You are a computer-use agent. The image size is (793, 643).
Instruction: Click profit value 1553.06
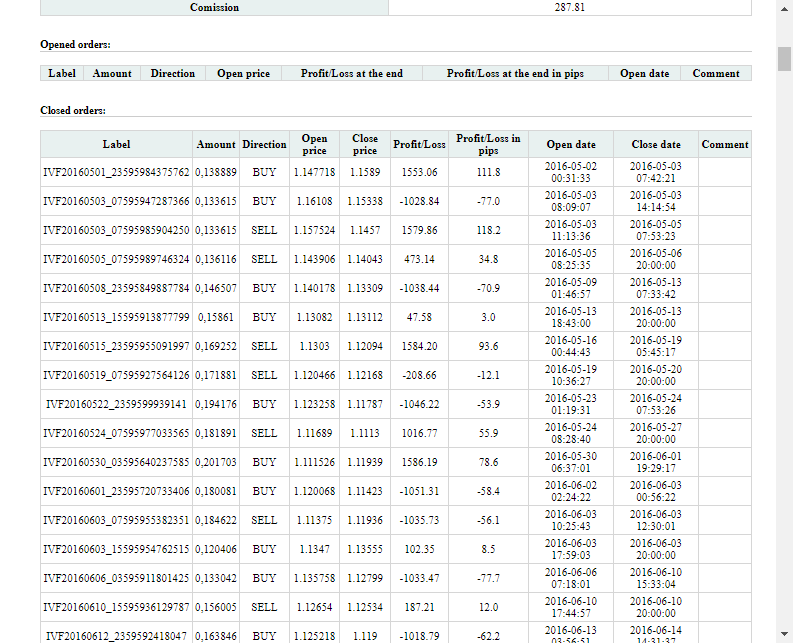pos(419,172)
